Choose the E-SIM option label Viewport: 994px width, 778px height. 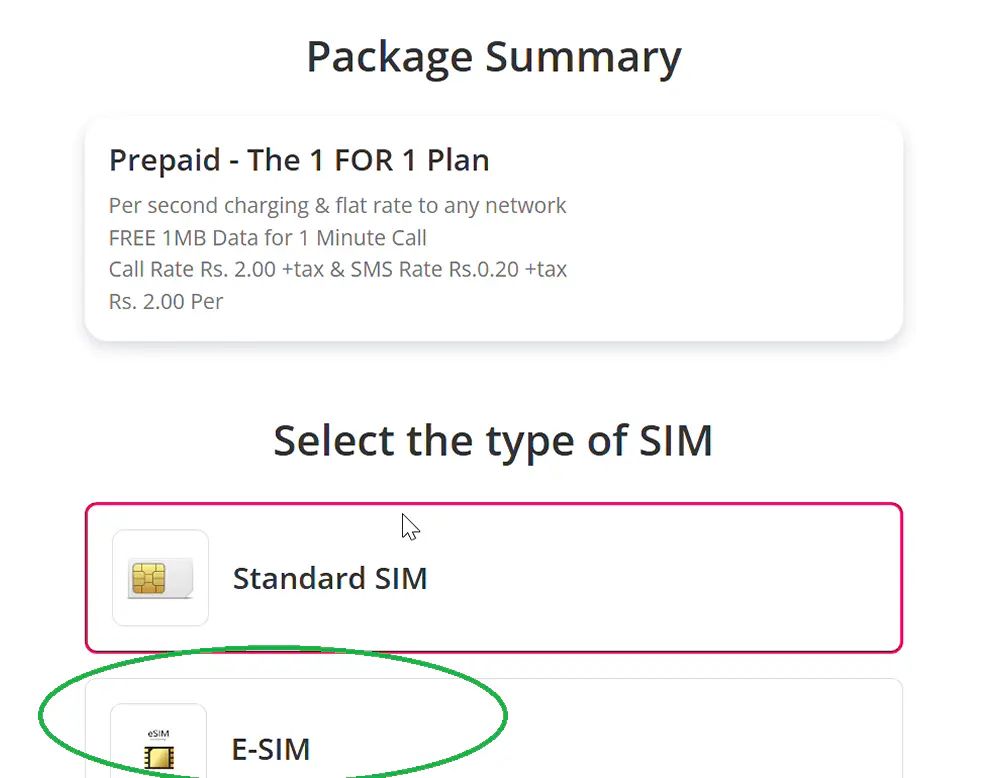click(270, 749)
